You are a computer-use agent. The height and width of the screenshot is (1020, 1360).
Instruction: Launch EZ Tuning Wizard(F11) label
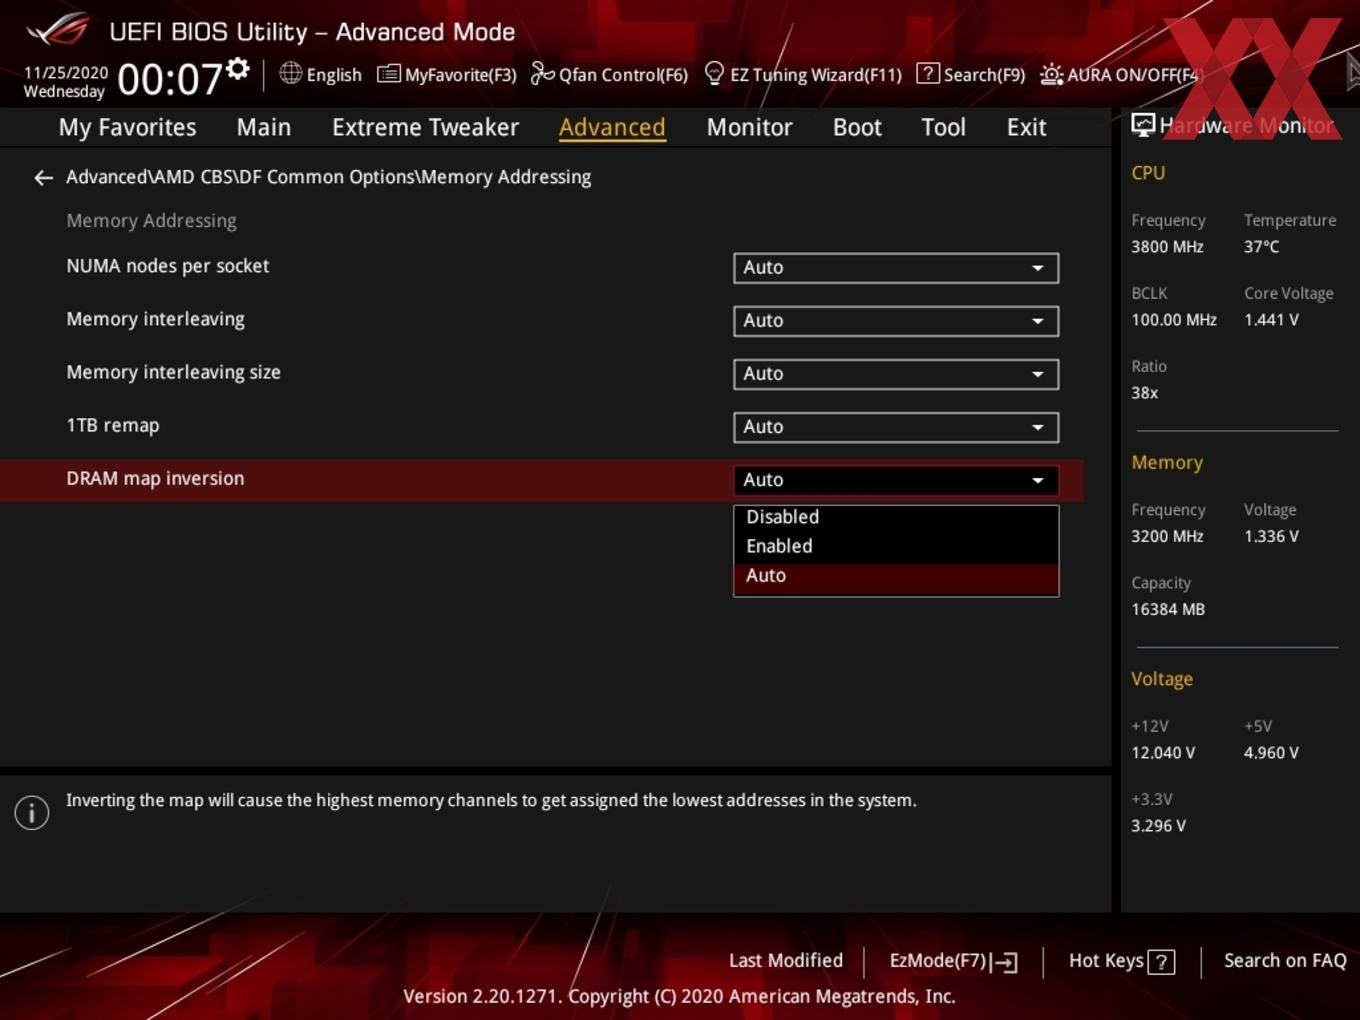coord(816,75)
